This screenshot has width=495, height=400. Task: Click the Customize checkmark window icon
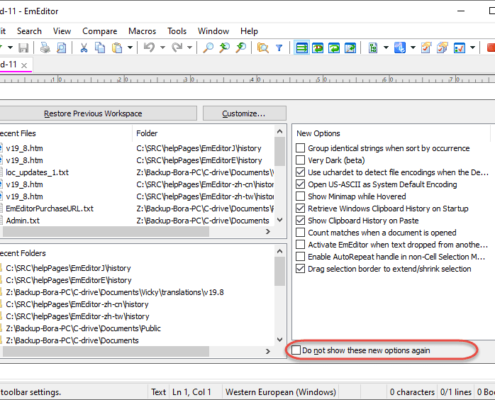pyautogui.click(x=459, y=48)
